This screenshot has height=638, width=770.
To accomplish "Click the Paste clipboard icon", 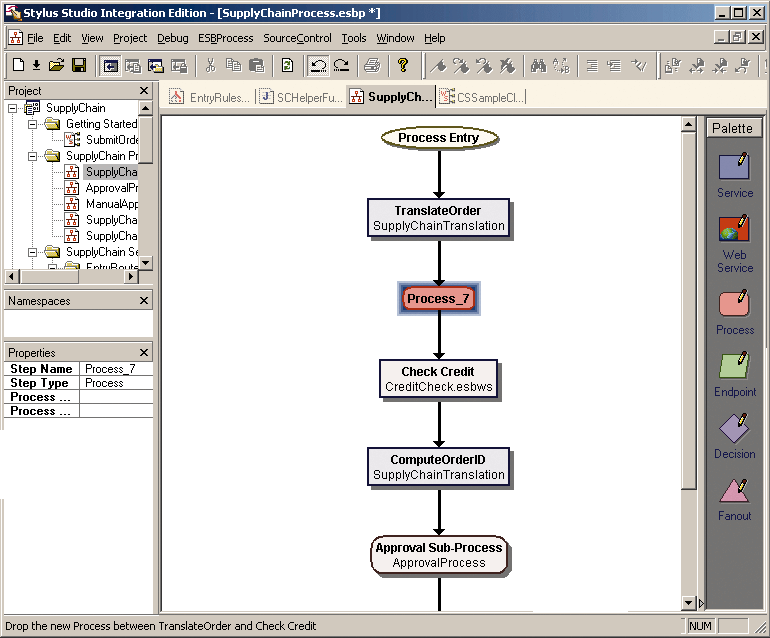I will tap(256, 65).
